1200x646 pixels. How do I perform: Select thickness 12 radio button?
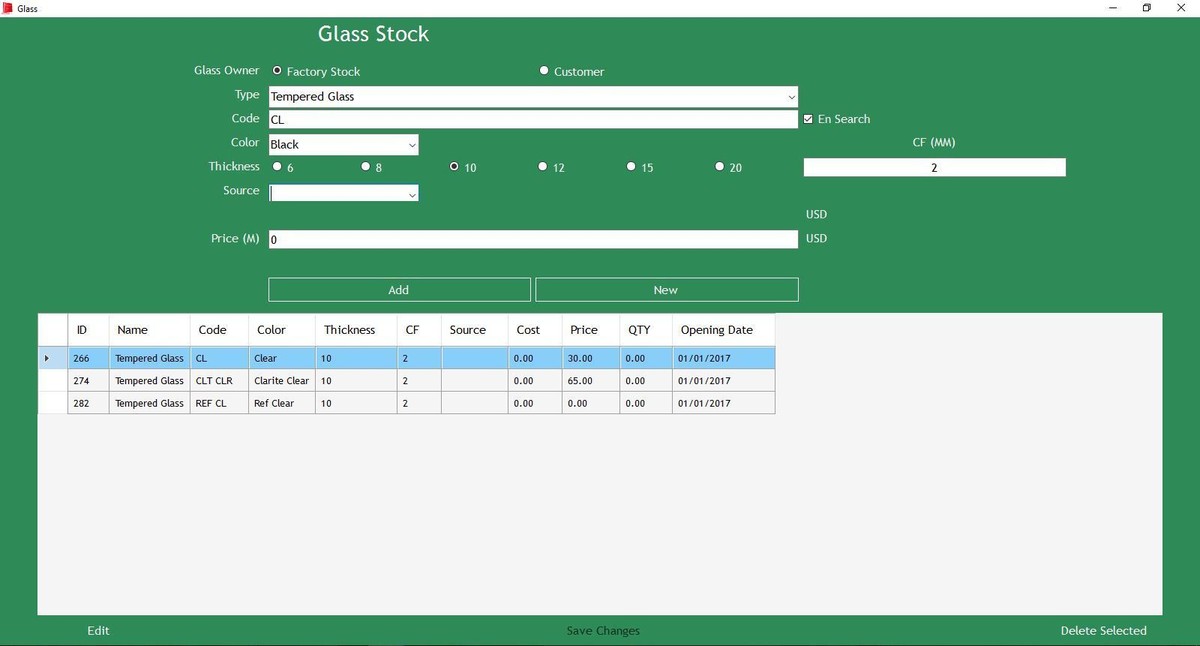(x=543, y=167)
